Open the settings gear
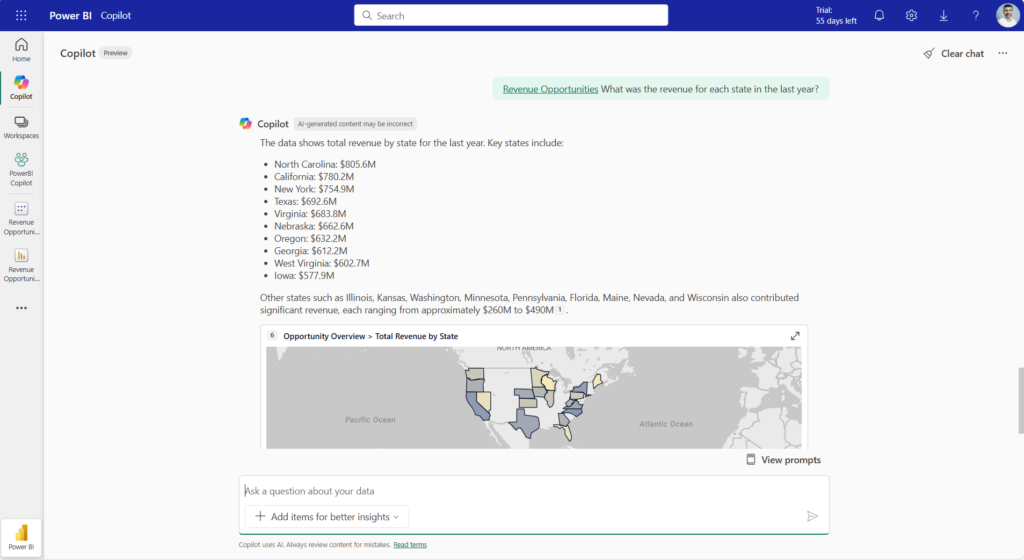This screenshot has height=560, width=1024. tap(911, 15)
